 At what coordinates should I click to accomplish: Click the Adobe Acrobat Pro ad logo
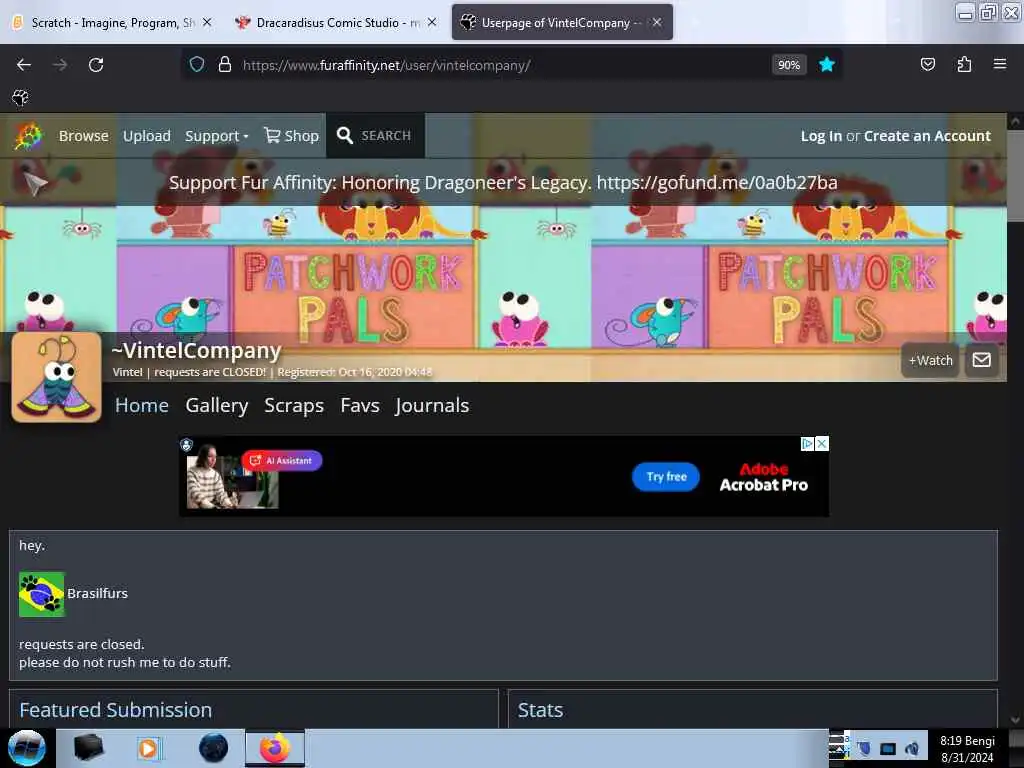[x=763, y=477]
